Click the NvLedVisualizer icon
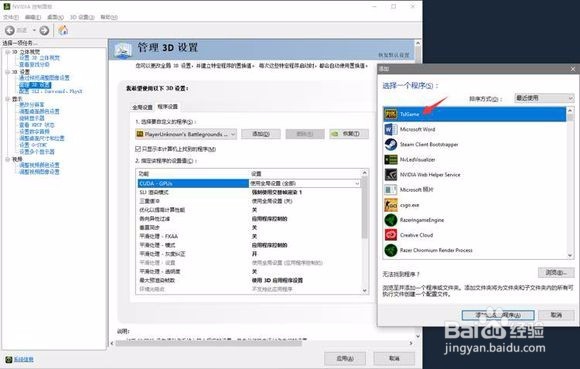580x369 pixels. pos(391,159)
